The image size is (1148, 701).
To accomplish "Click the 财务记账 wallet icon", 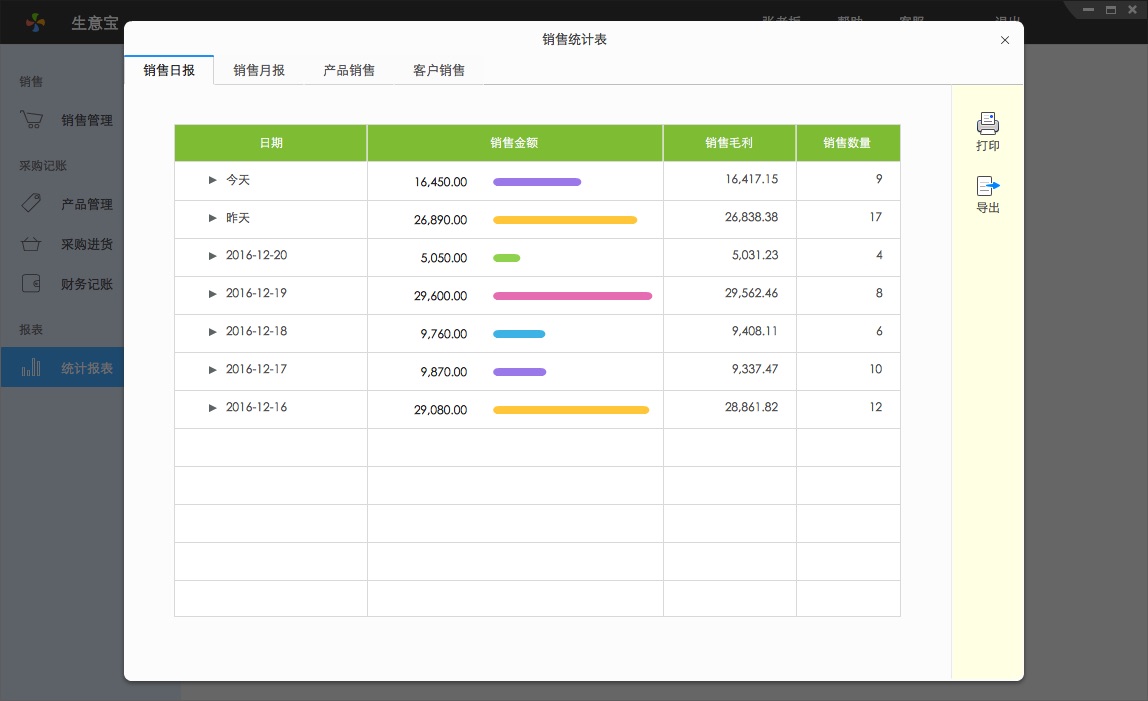I will [31, 284].
